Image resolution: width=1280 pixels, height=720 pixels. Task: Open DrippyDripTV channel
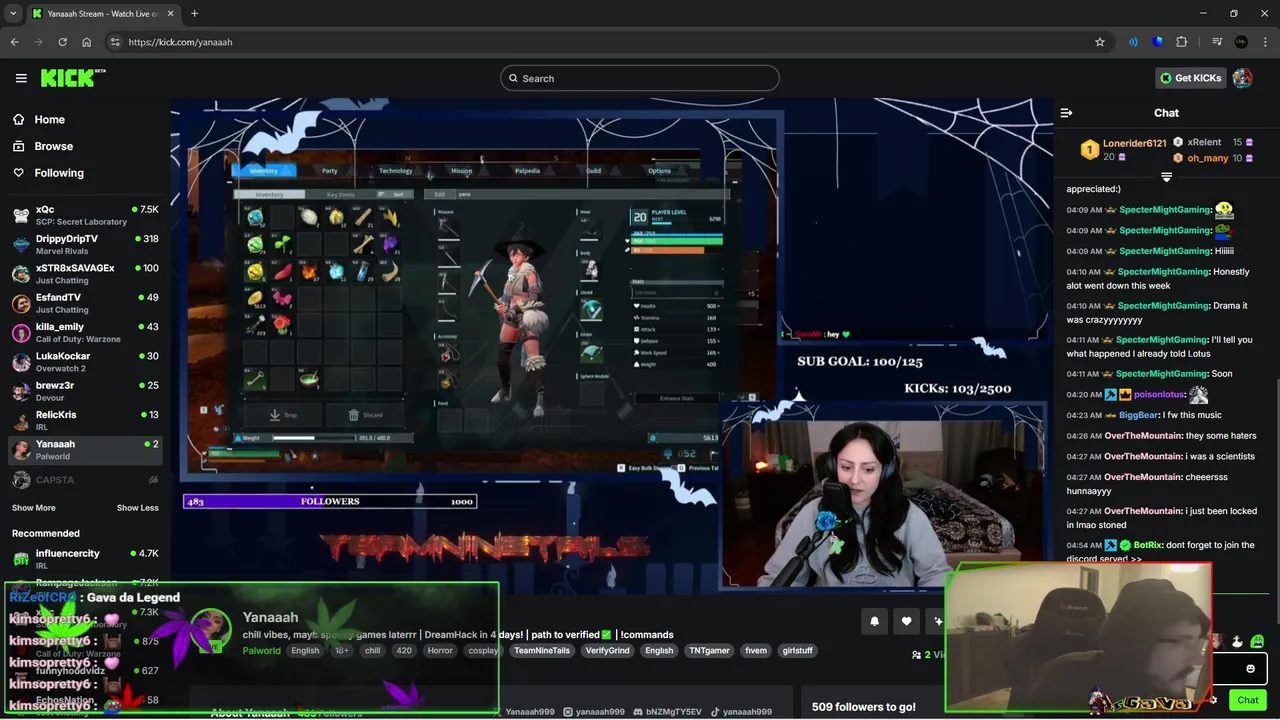click(84, 245)
